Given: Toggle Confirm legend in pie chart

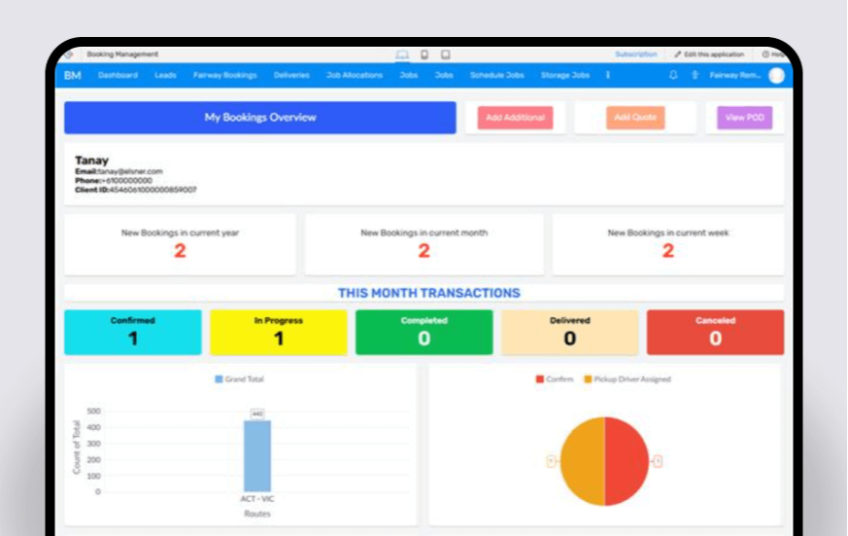Looking at the screenshot, I should click(554, 379).
